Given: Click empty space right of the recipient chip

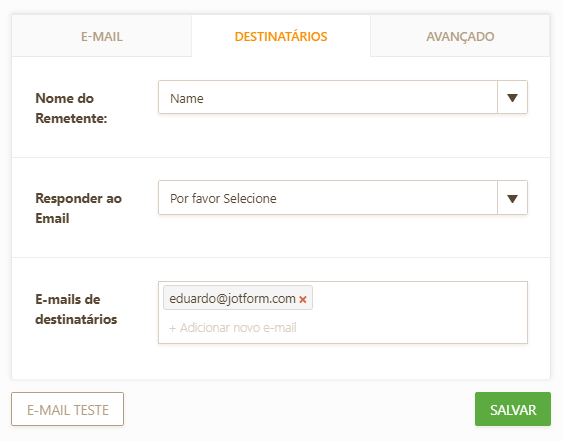Looking at the screenshot, I should coord(419,298).
